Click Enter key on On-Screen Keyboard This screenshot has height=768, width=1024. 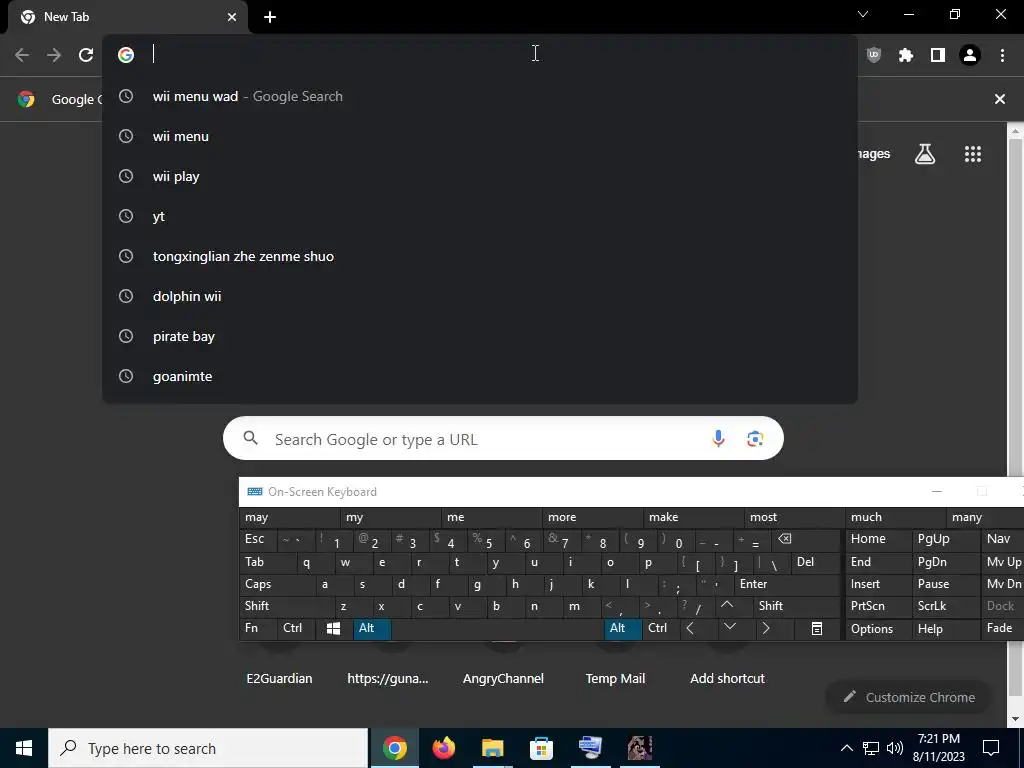click(x=787, y=584)
